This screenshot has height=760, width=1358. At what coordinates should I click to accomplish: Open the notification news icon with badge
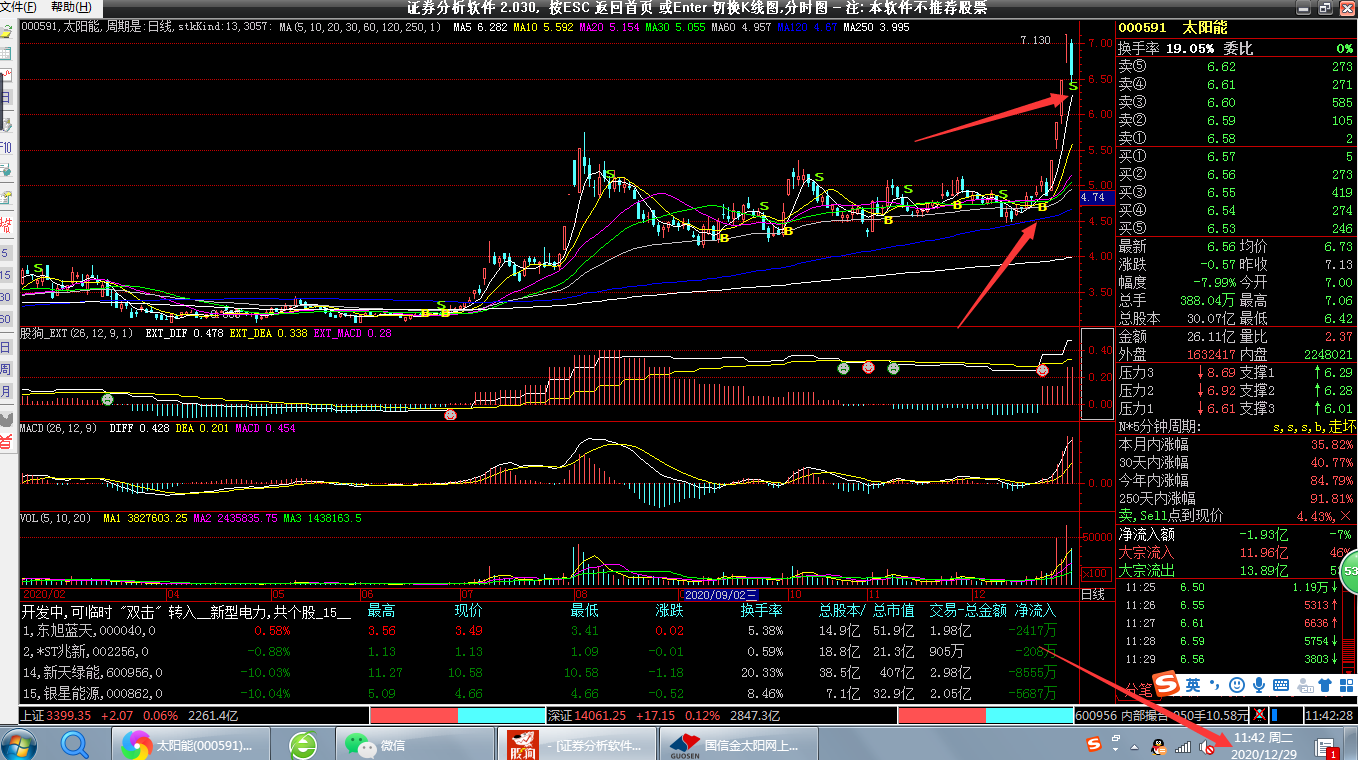pyautogui.click(x=1326, y=746)
